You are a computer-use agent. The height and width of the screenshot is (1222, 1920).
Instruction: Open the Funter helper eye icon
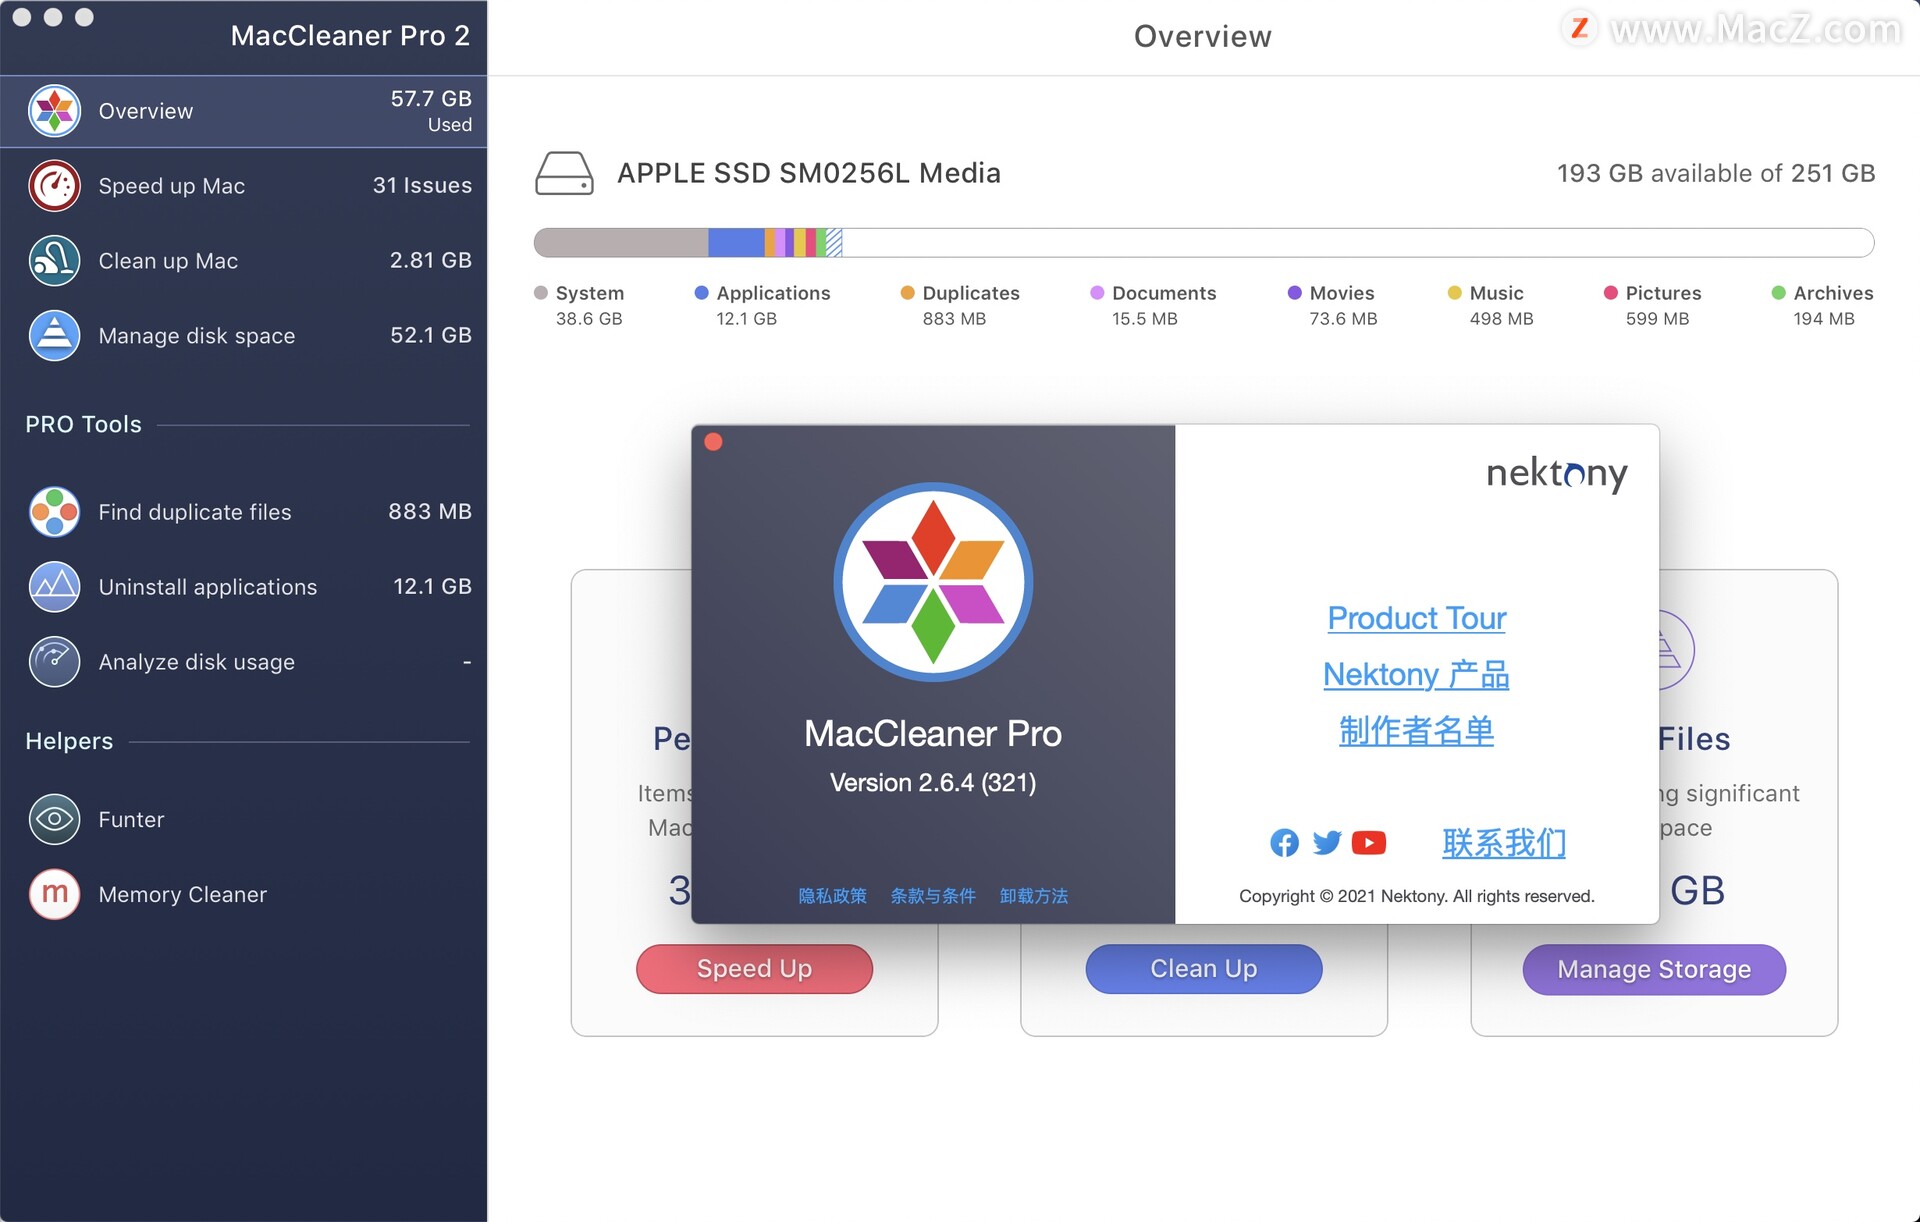(x=54, y=819)
